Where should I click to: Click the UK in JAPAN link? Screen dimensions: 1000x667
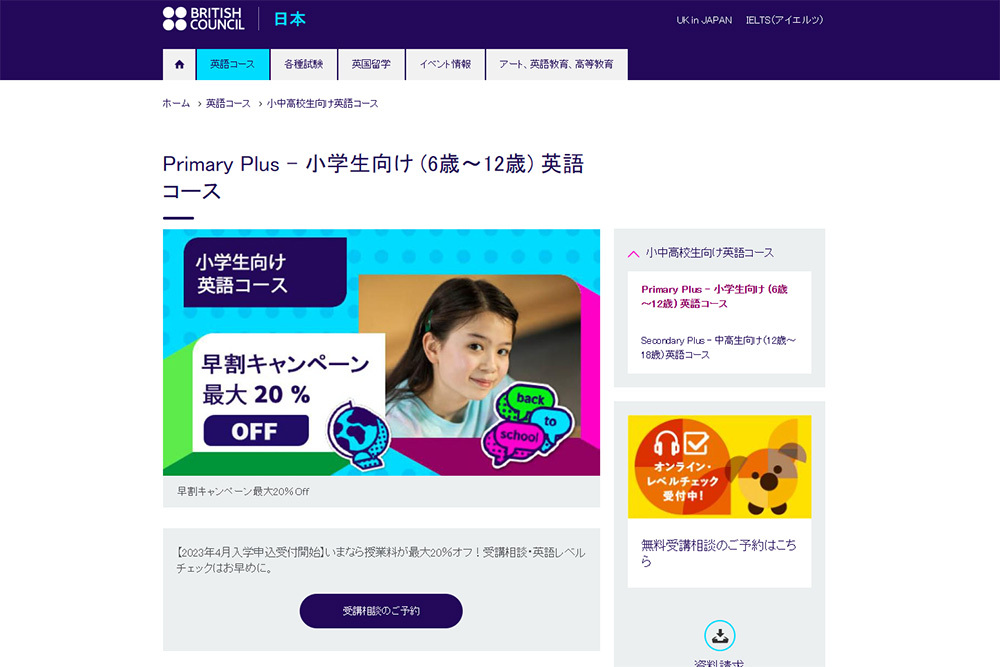pyautogui.click(x=704, y=20)
